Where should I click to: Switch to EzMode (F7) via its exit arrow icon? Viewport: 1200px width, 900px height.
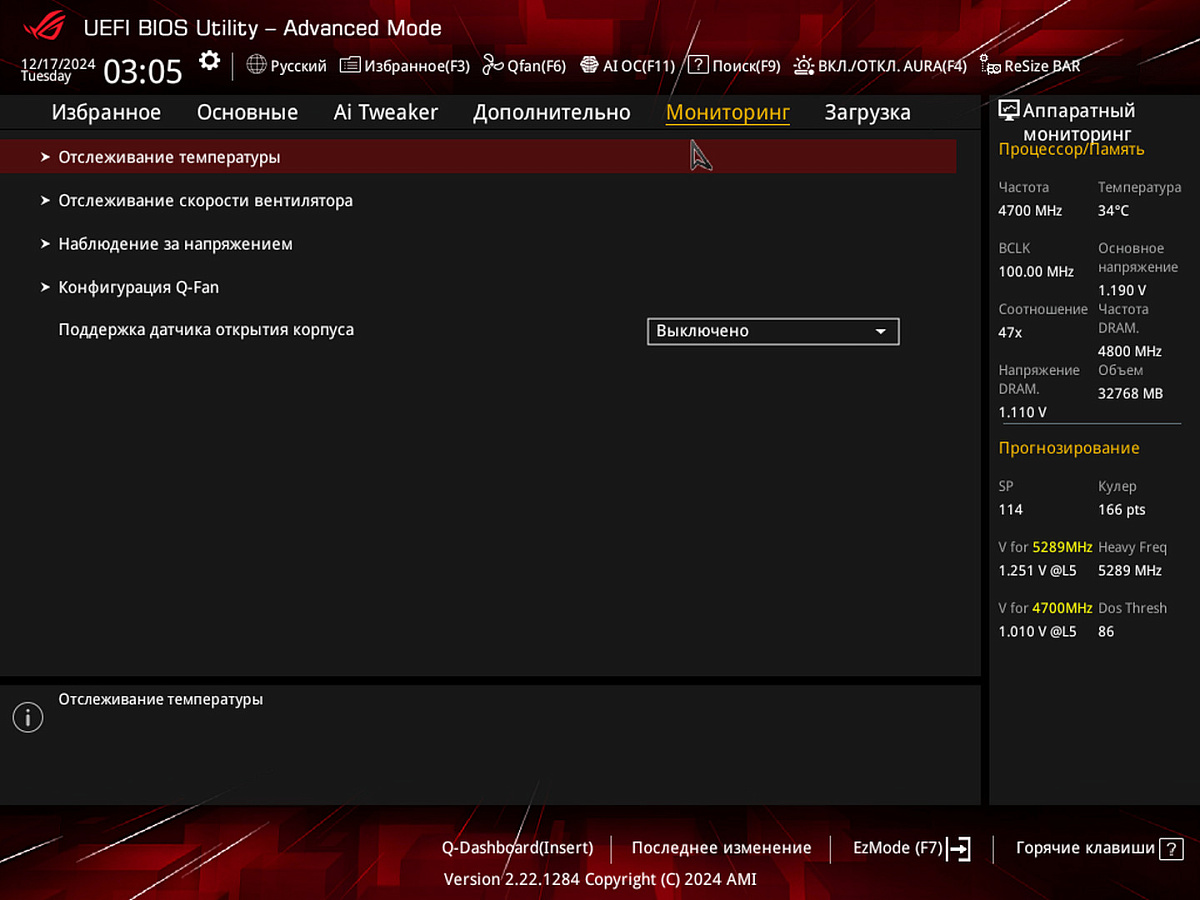coord(959,849)
